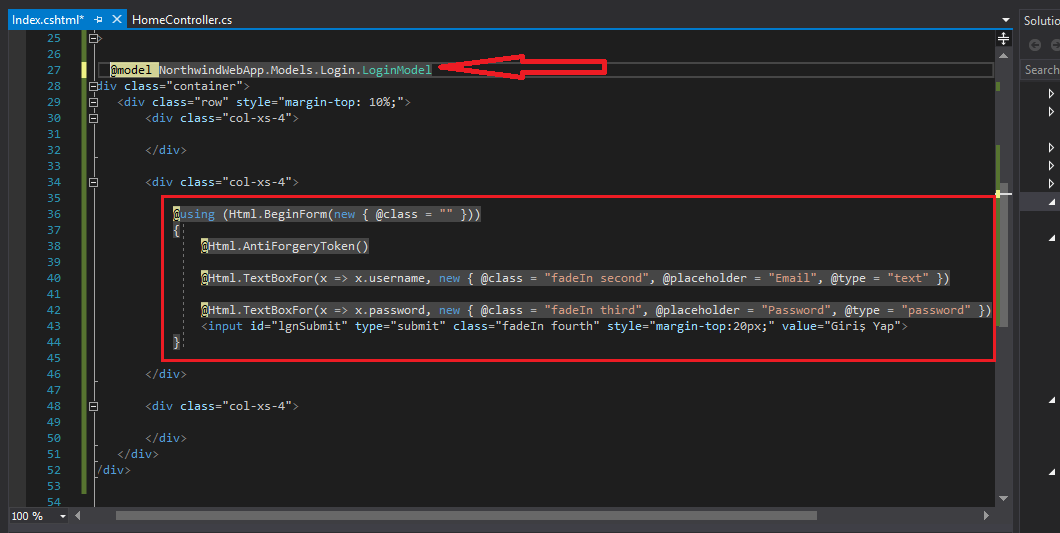The width and height of the screenshot is (1060, 533).
Task: Click the horizontal scrollbar right arrow
Action: [989, 516]
